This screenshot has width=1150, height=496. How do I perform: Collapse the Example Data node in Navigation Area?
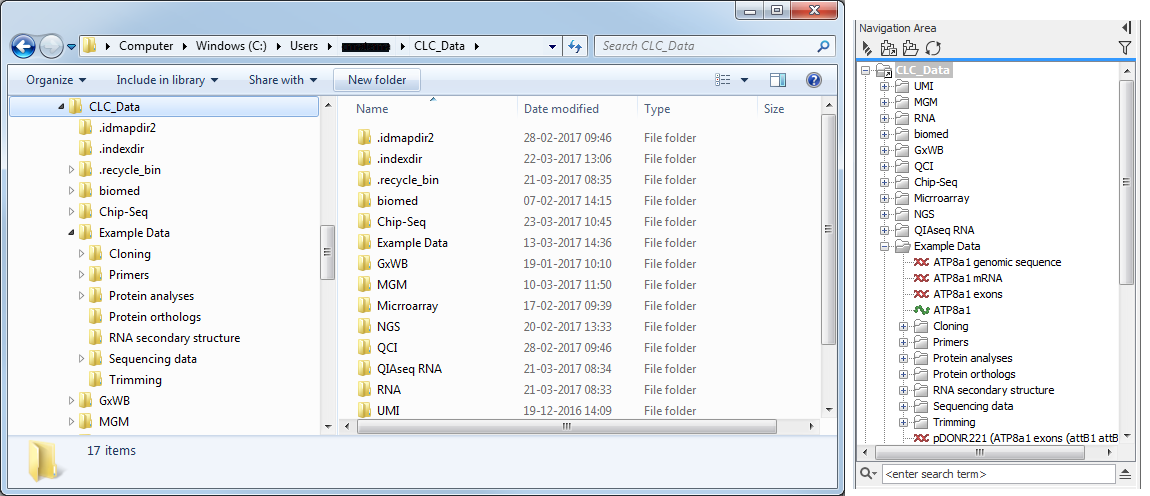pyautogui.click(x=884, y=246)
